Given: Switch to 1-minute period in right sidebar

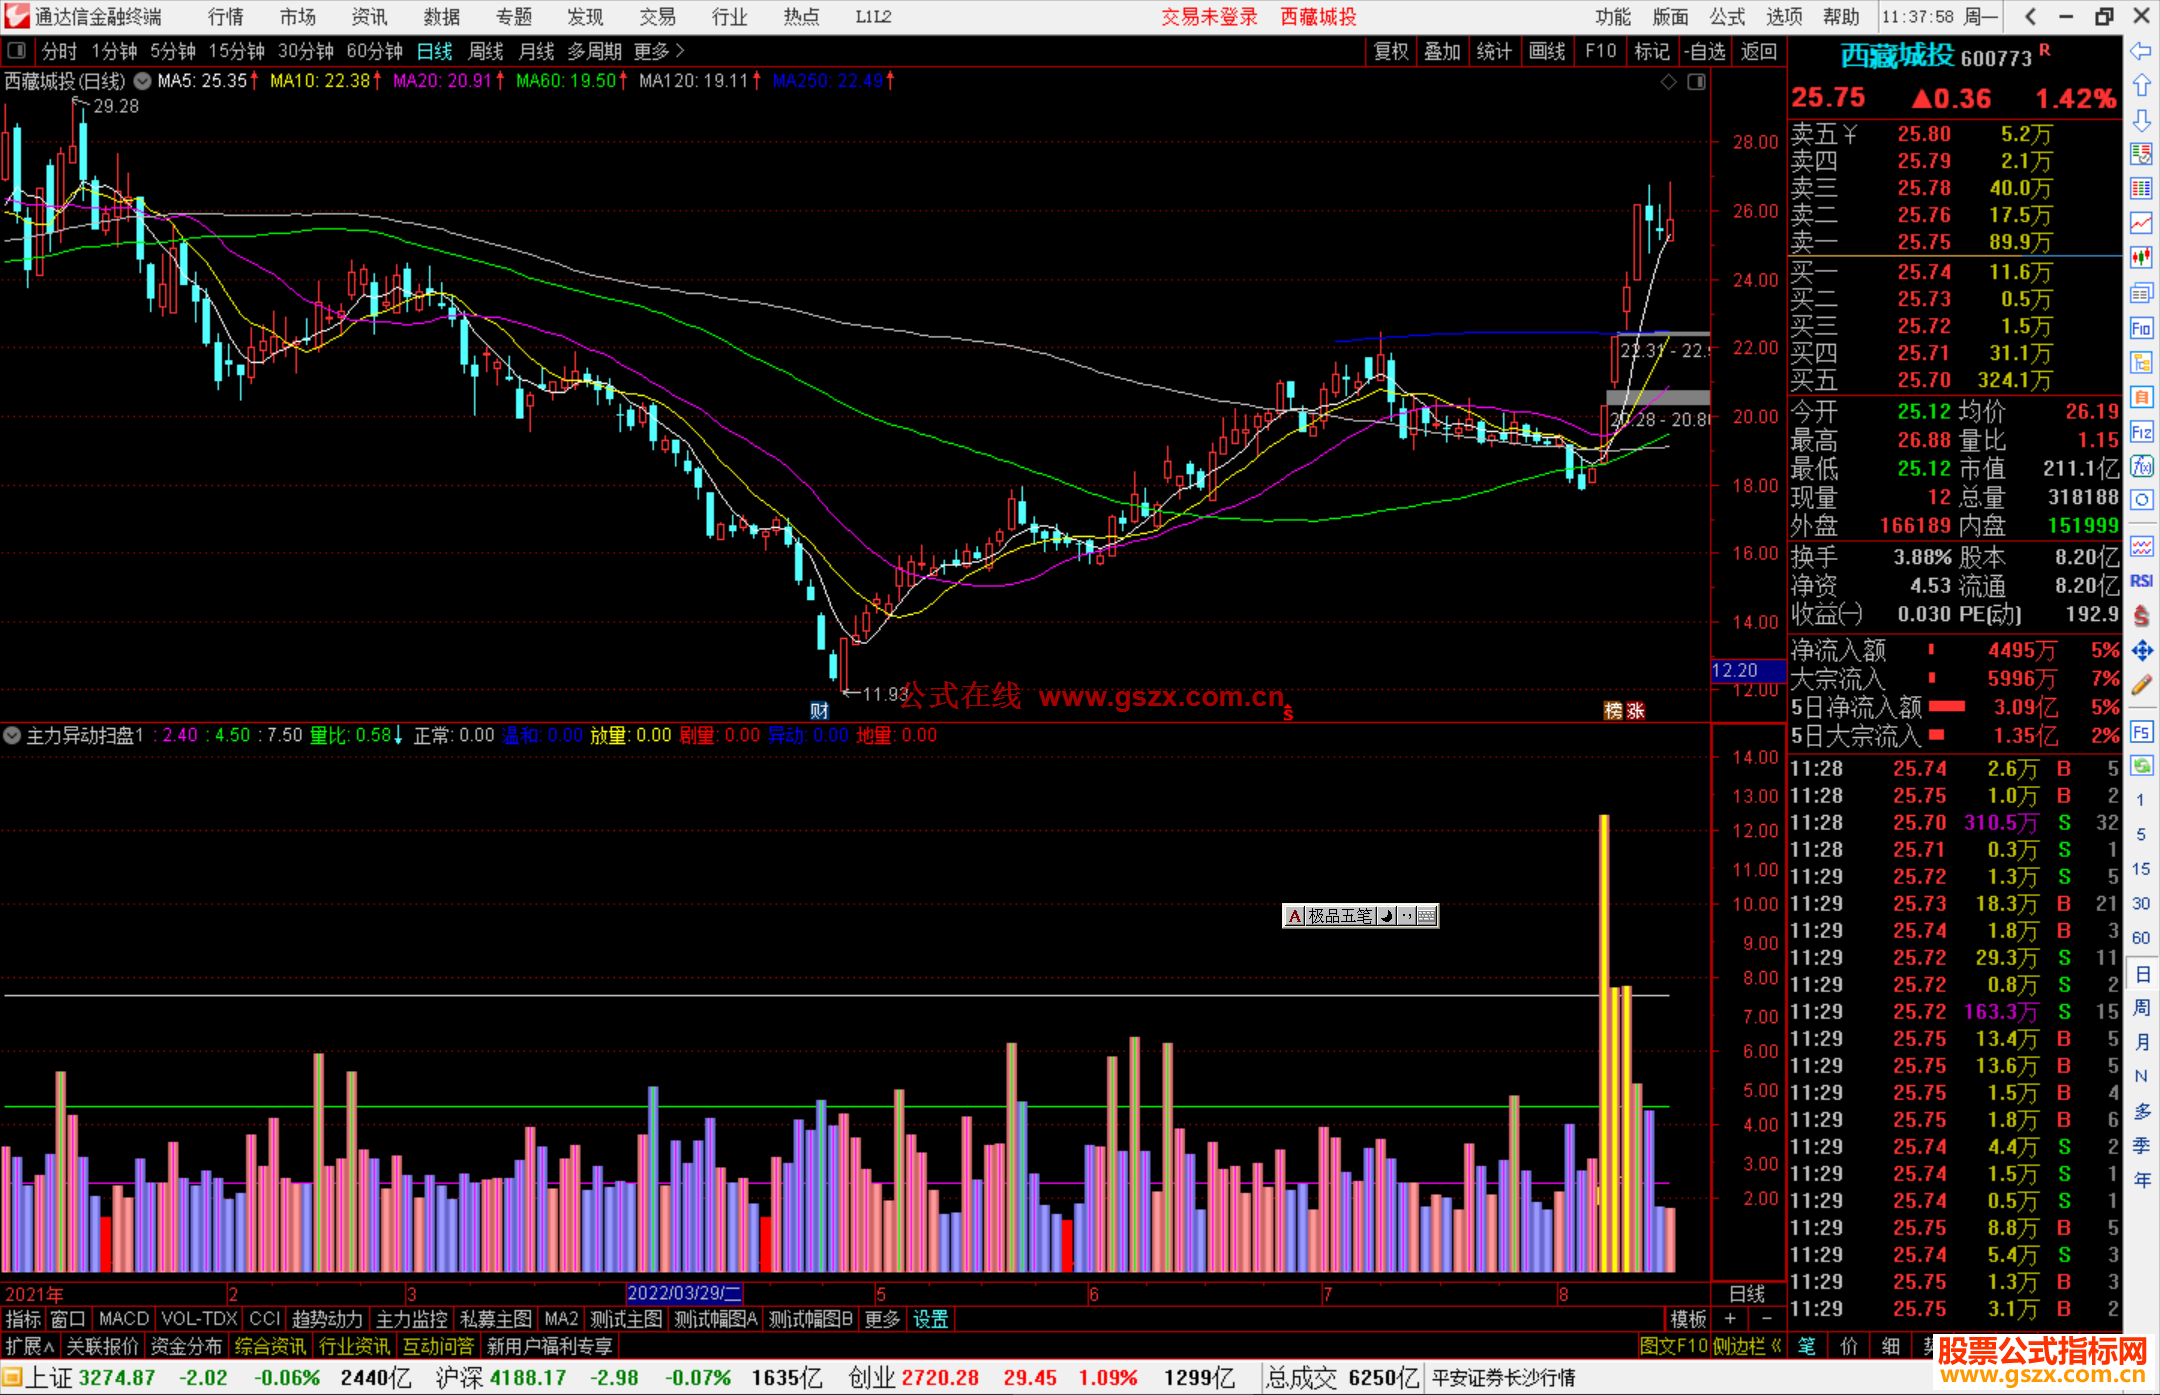Looking at the screenshot, I should (2141, 800).
